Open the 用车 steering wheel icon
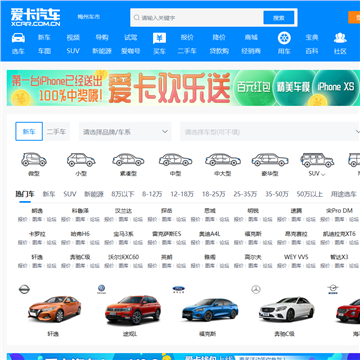The image size is (360, 360). pos(284,38)
